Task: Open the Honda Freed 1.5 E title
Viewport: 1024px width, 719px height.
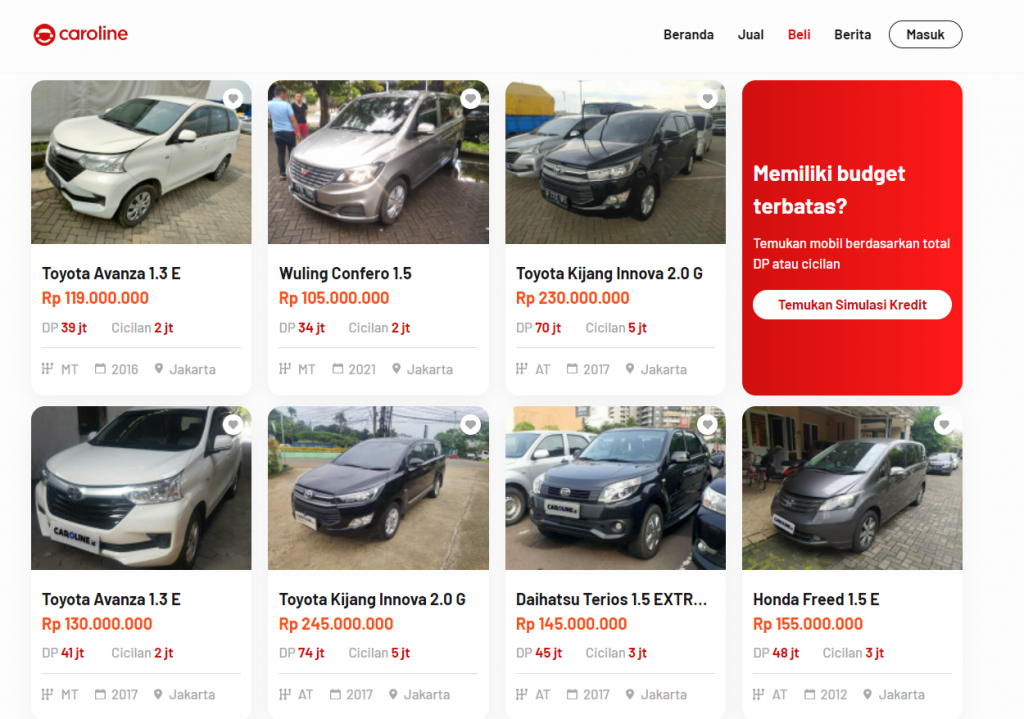Action: point(816,599)
